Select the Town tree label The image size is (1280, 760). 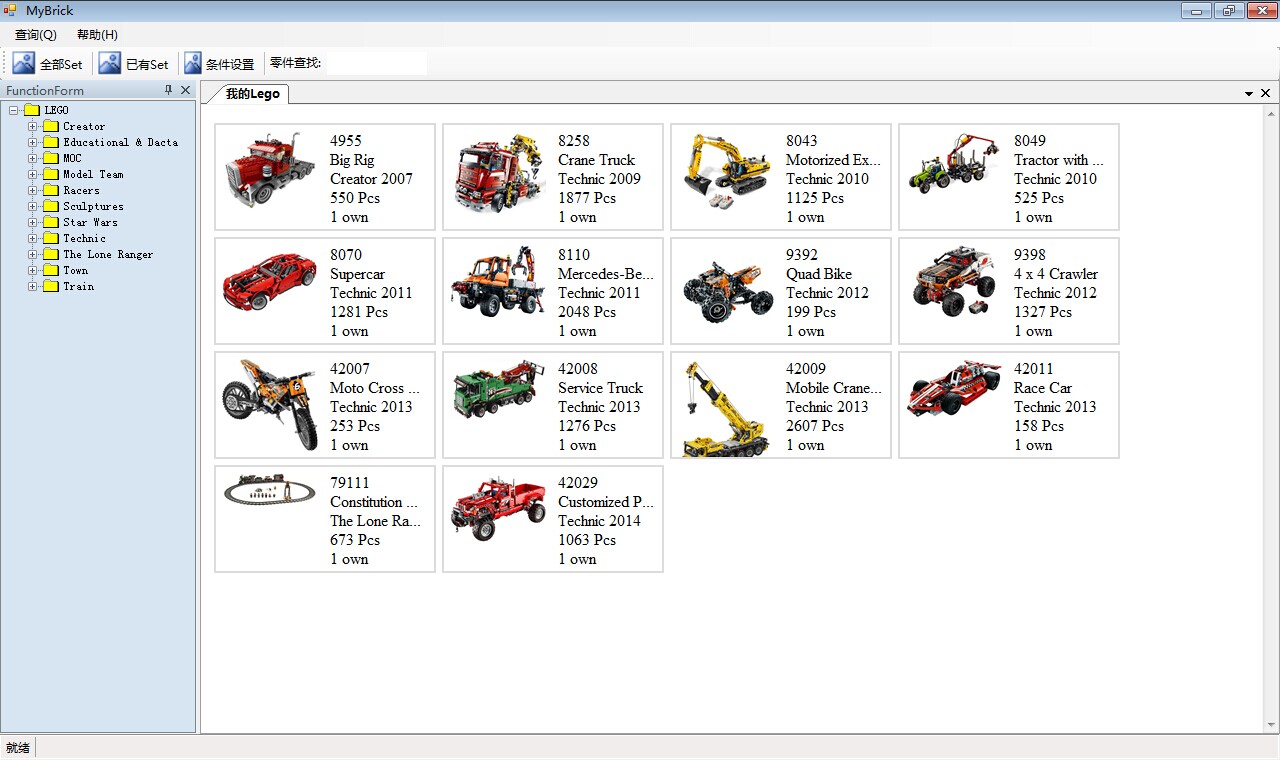(76, 270)
